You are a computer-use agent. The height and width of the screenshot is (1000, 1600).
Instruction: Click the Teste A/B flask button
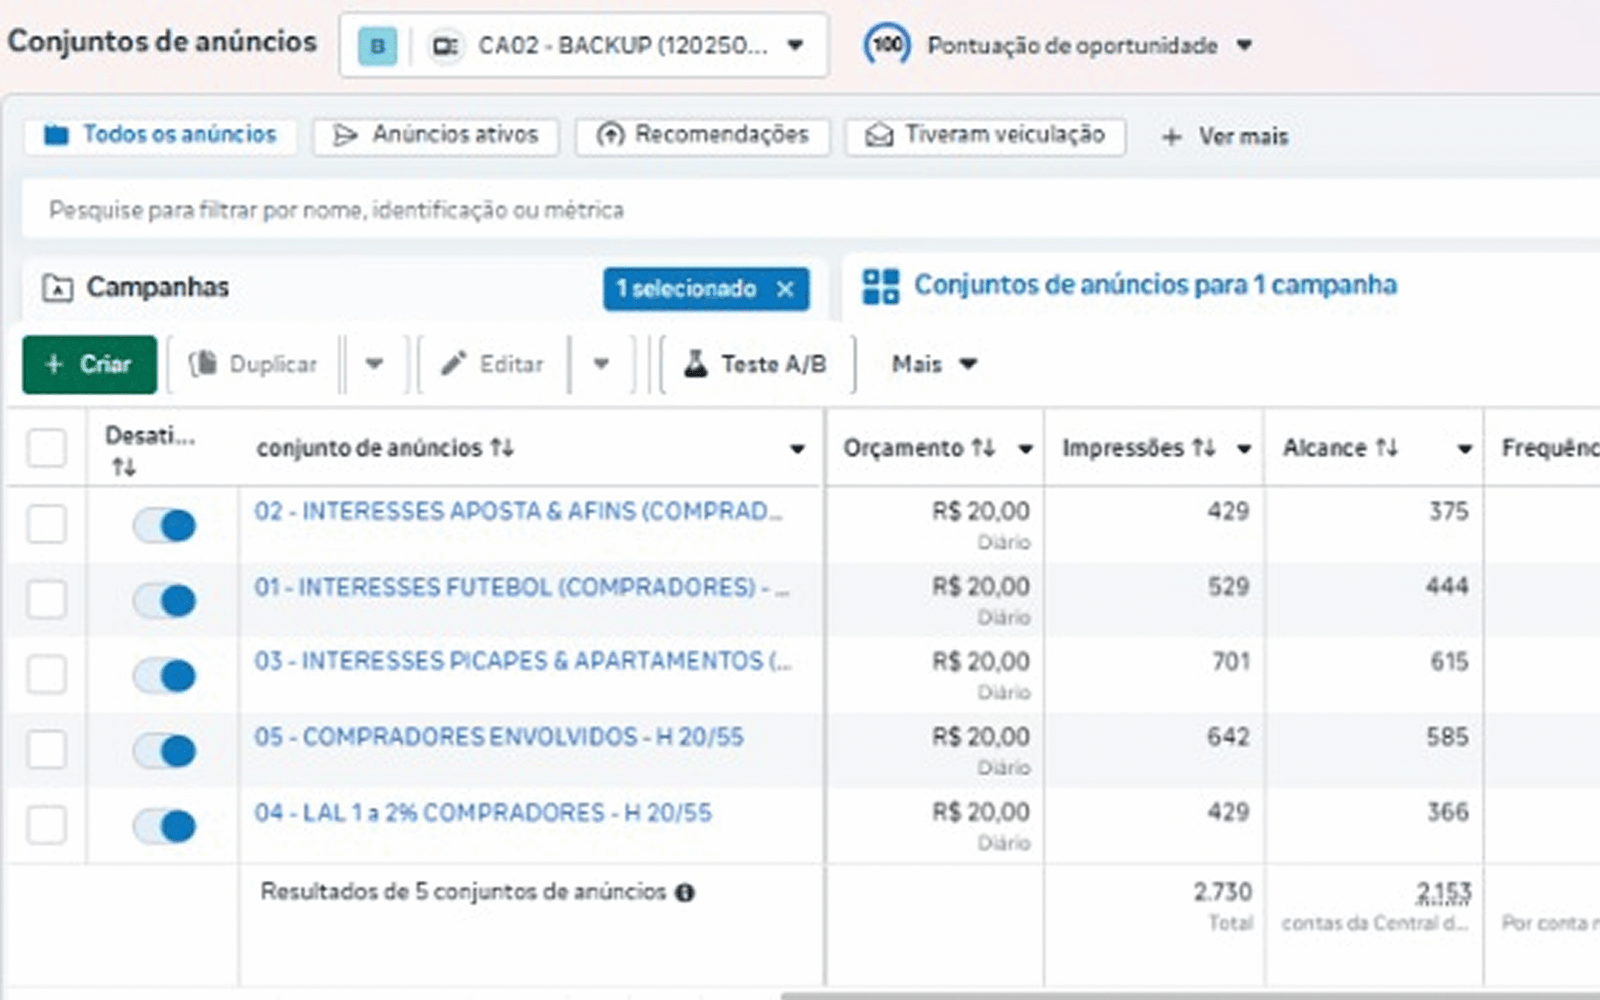click(x=757, y=365)
